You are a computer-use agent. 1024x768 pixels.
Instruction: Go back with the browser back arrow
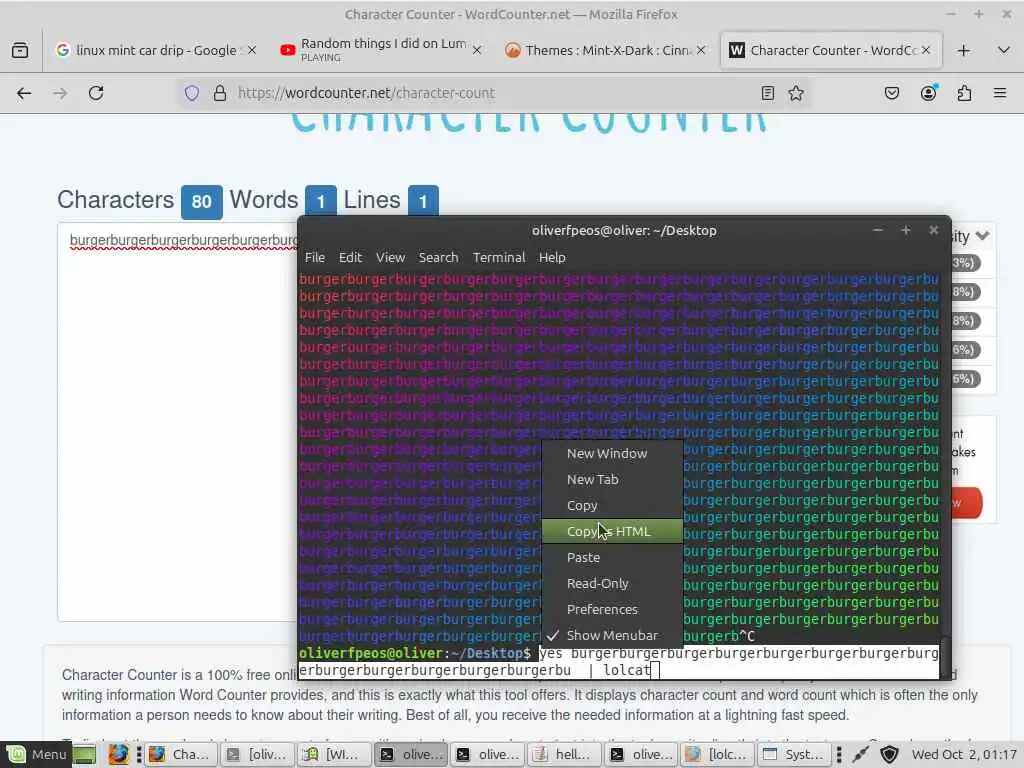tap(24, 93)
